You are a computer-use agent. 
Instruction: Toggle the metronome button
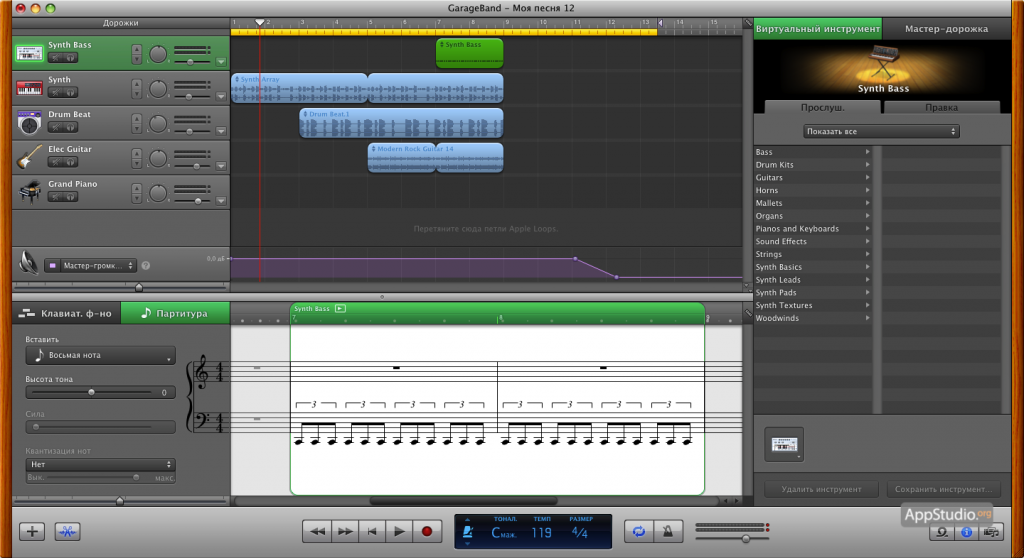pyautogui.click(x=667, y=532)
